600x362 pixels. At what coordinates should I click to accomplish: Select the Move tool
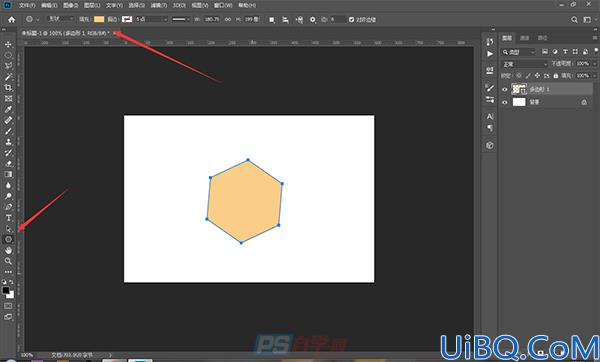pyautogui.click(x=8, y=44)
